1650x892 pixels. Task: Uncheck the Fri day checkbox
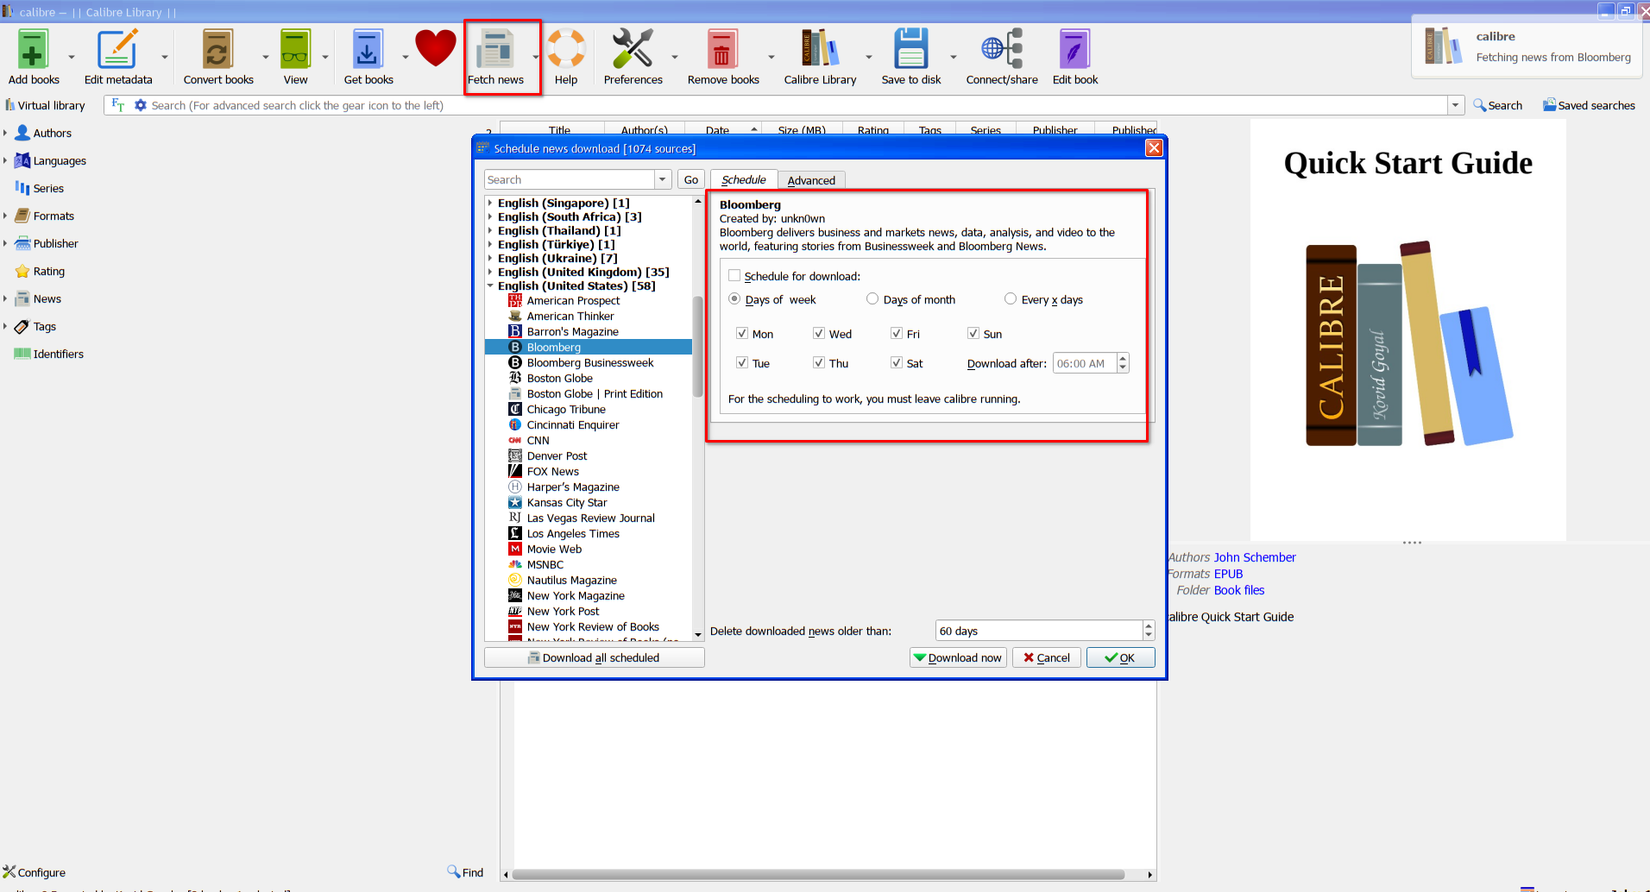tap(896, 333)
